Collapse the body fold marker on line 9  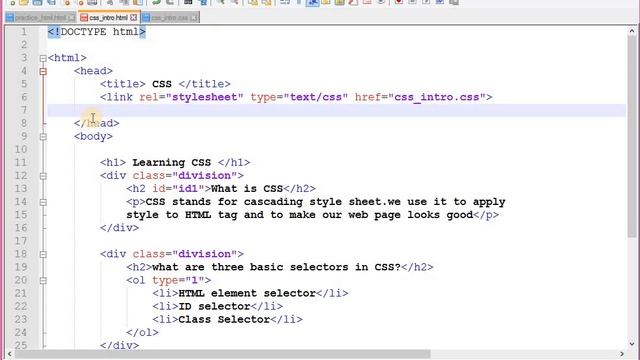(x=43, y=137)
